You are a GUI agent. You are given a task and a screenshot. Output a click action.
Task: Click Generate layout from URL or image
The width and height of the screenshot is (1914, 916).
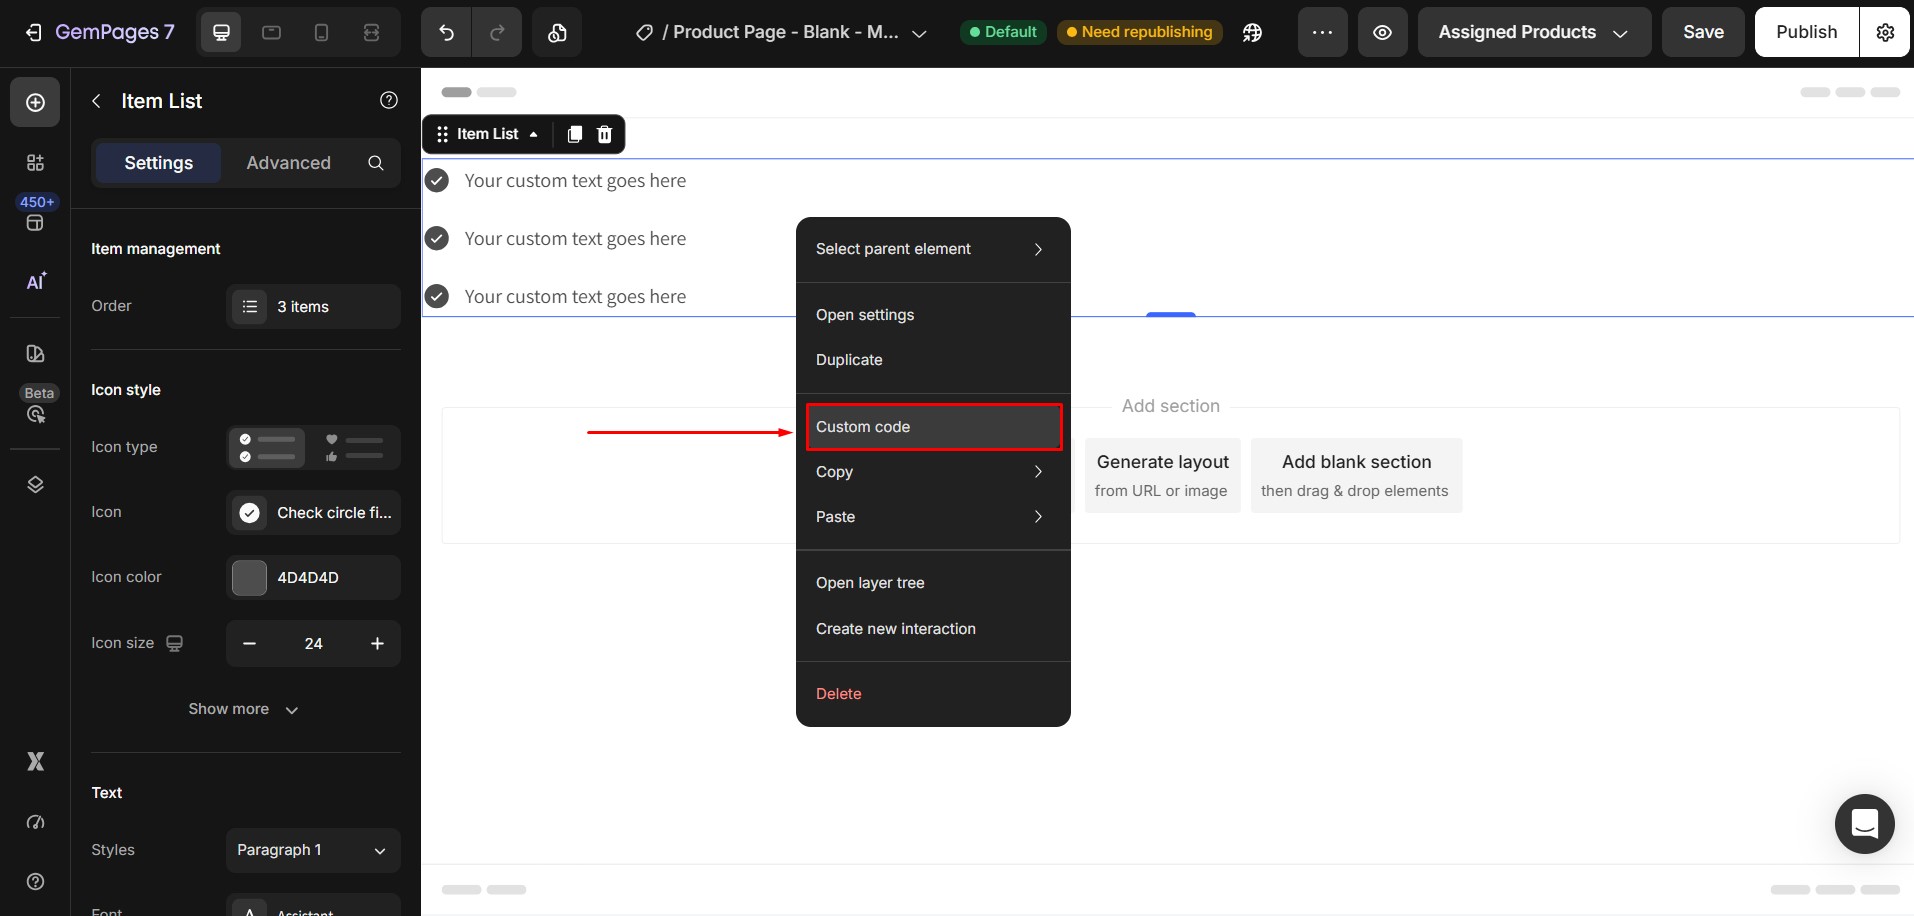pos(1162,476)
